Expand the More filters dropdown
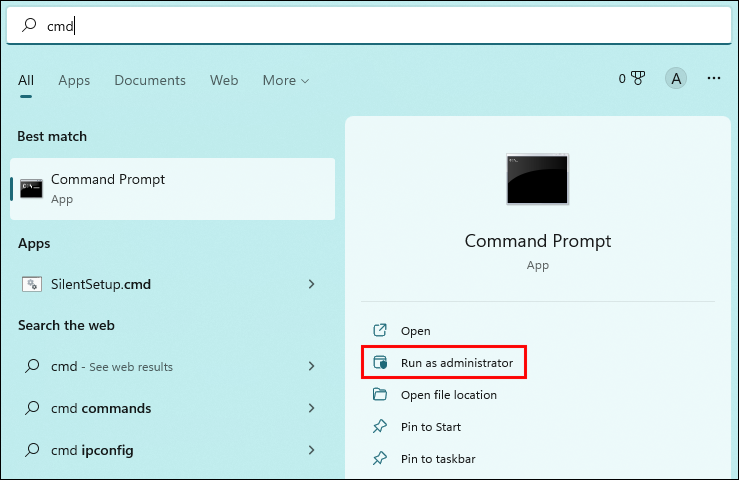 (285, 80)
